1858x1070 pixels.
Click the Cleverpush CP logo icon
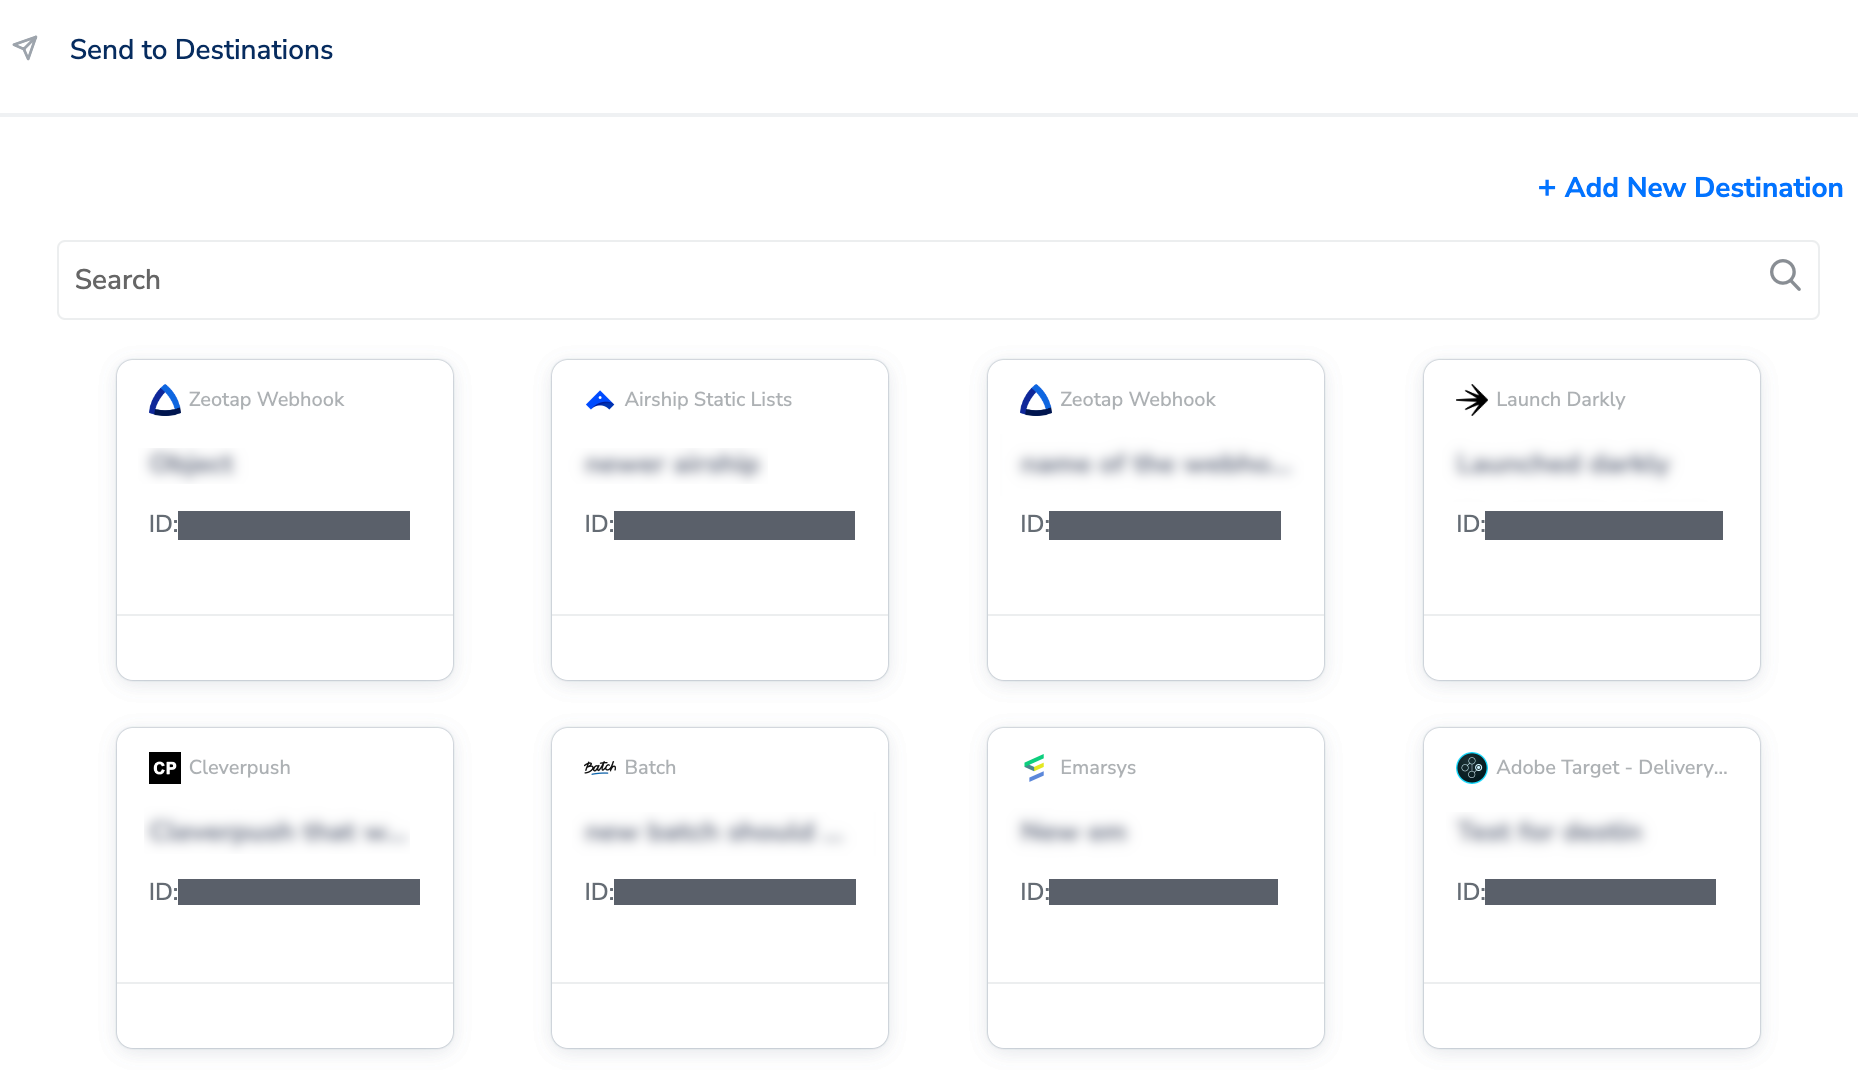click(165, 768)
